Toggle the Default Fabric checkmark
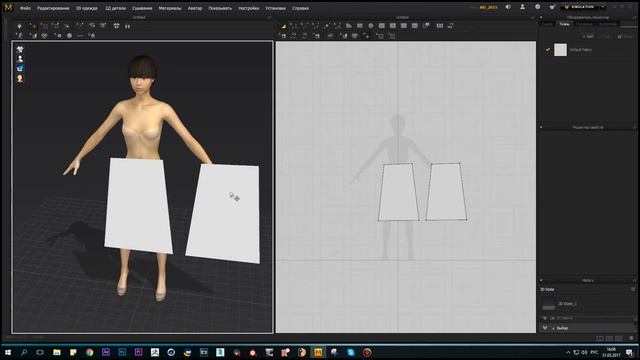The width and height of the screenshot is (640, 360). coord(548,50)
